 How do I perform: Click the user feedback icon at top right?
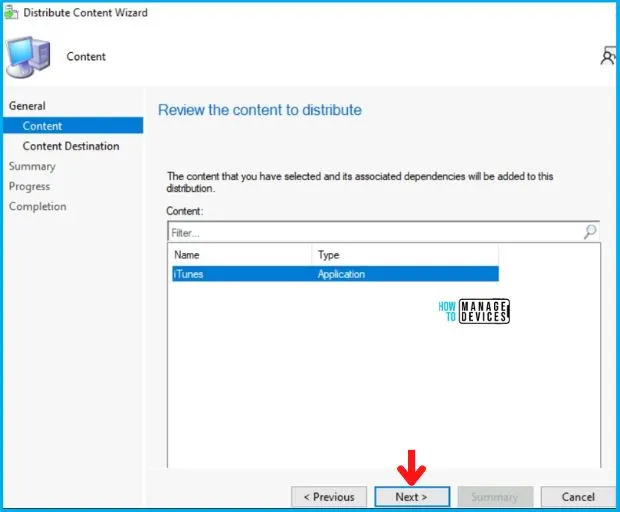coord(608,57)
